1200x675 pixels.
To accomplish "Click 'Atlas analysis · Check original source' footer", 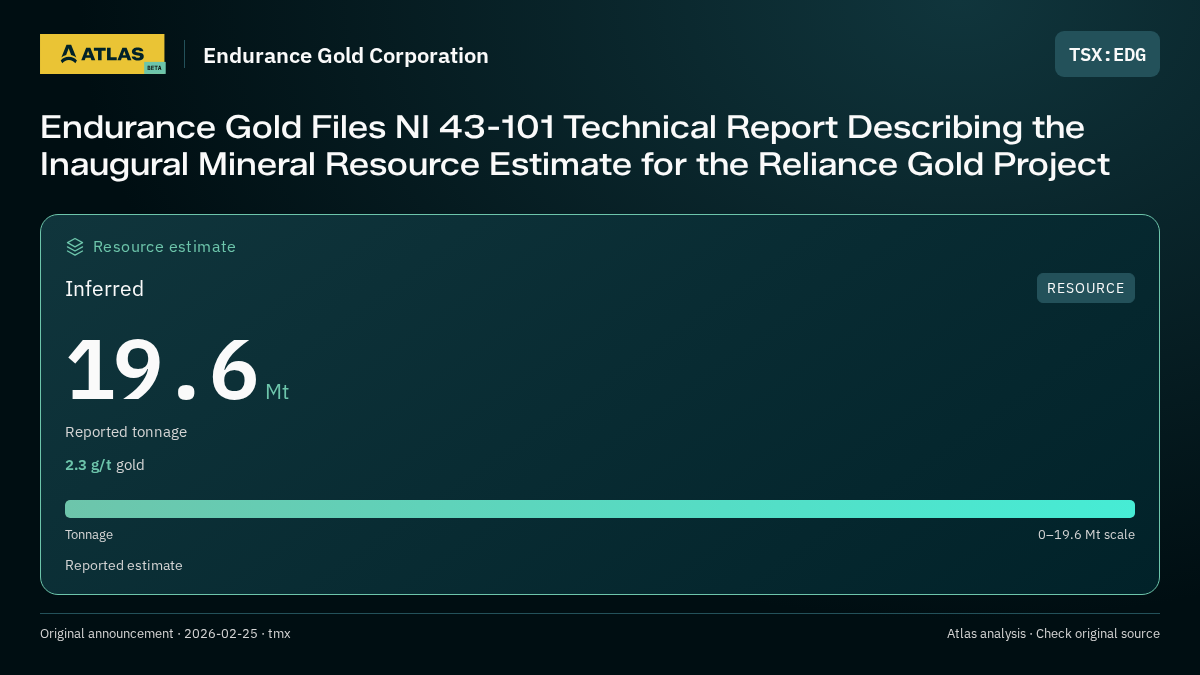I will pyautogui.click(x=1053, y=634).
